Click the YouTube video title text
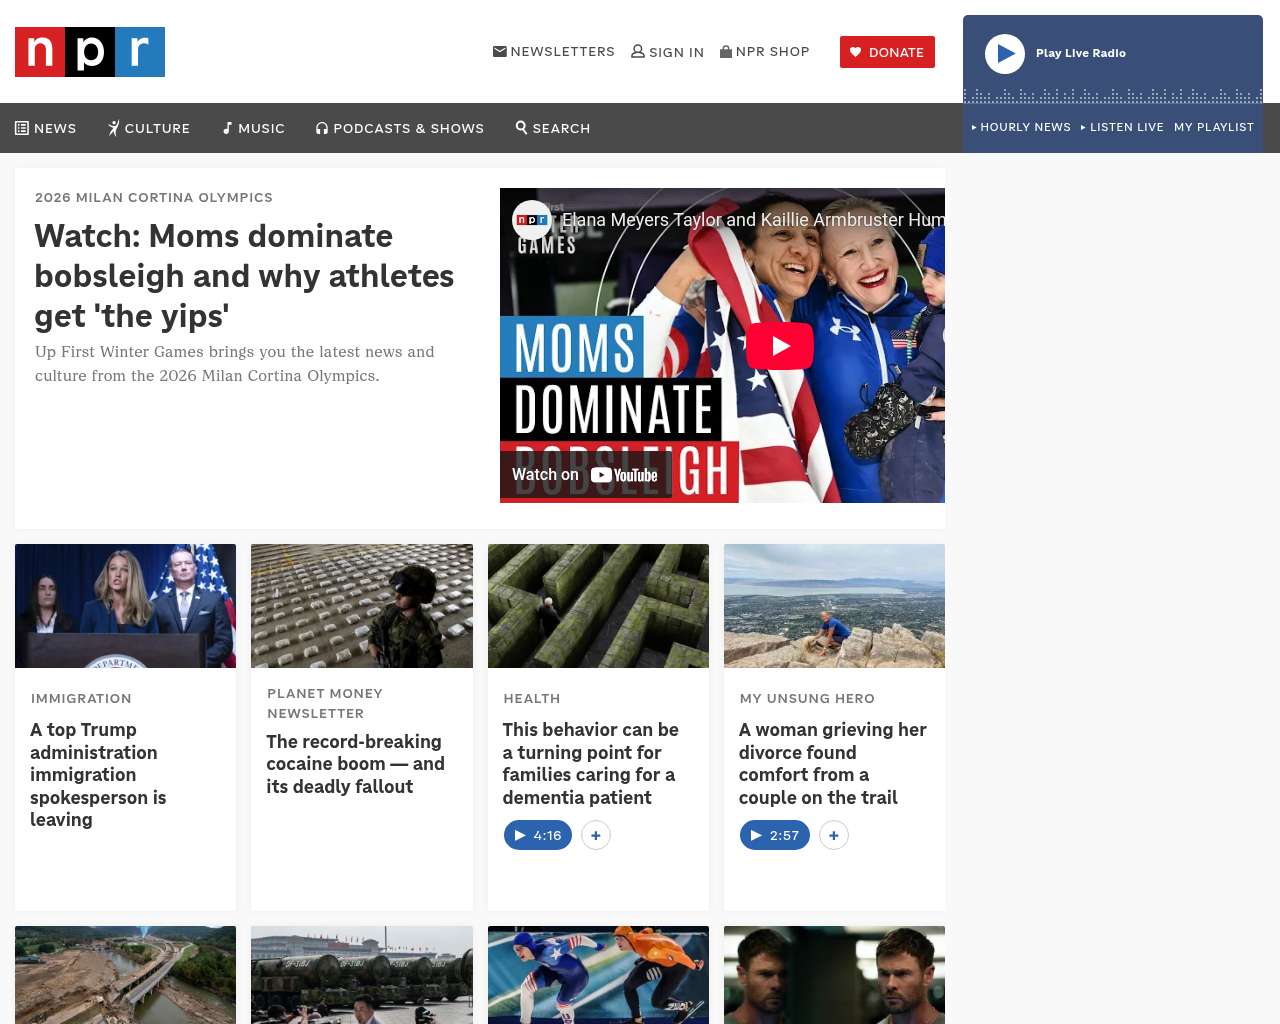 [752, 220]
